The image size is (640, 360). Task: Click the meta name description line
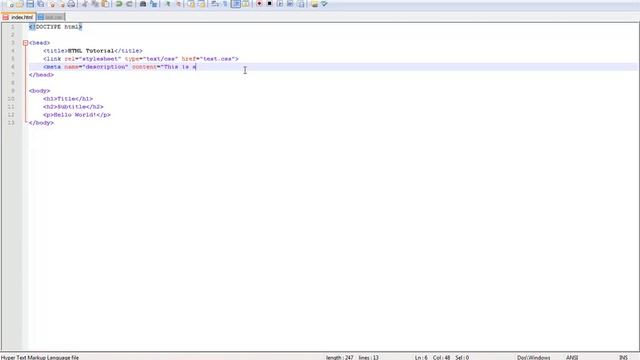coord(120,67)
